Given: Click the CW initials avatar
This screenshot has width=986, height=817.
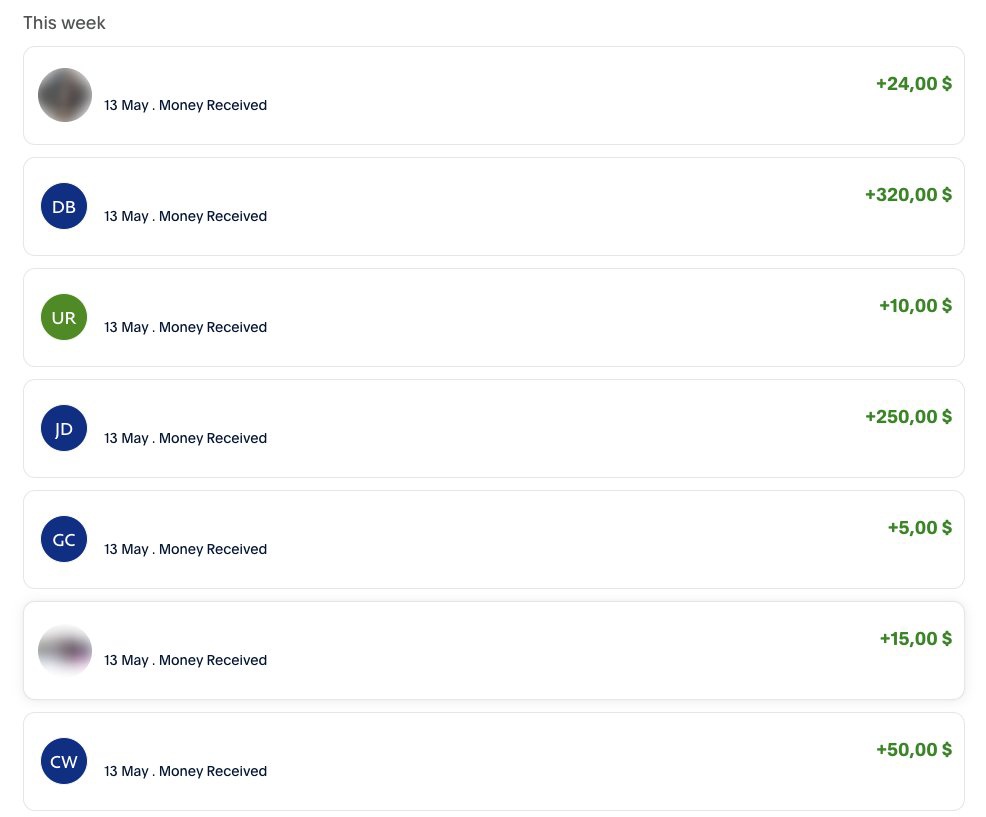Looking at the screenshot, I should [64, 762].
